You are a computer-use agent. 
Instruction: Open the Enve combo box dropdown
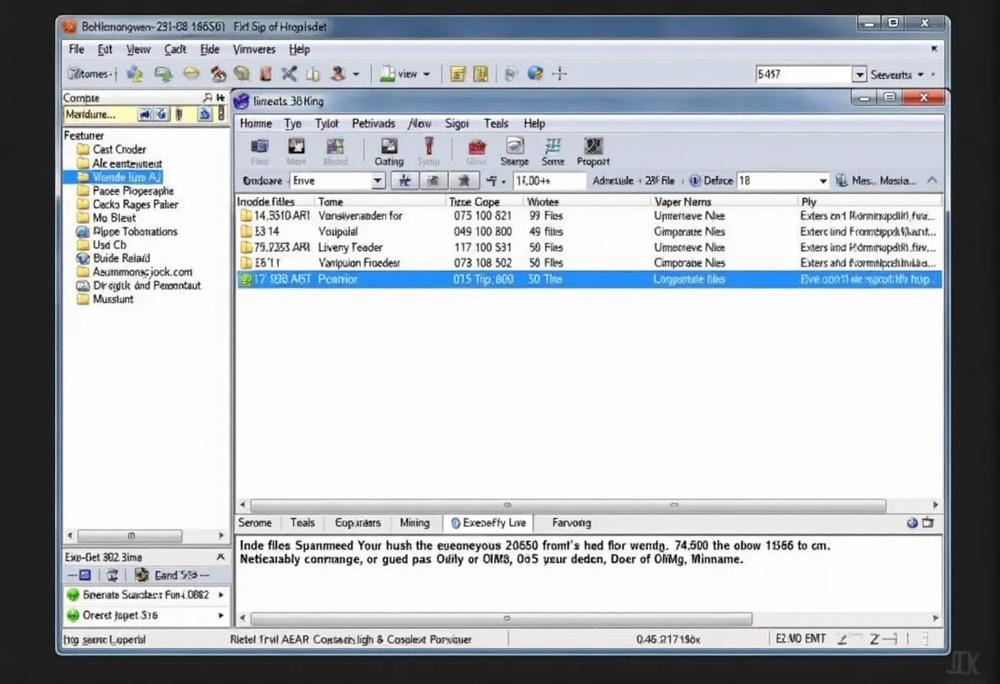[378, 181]
